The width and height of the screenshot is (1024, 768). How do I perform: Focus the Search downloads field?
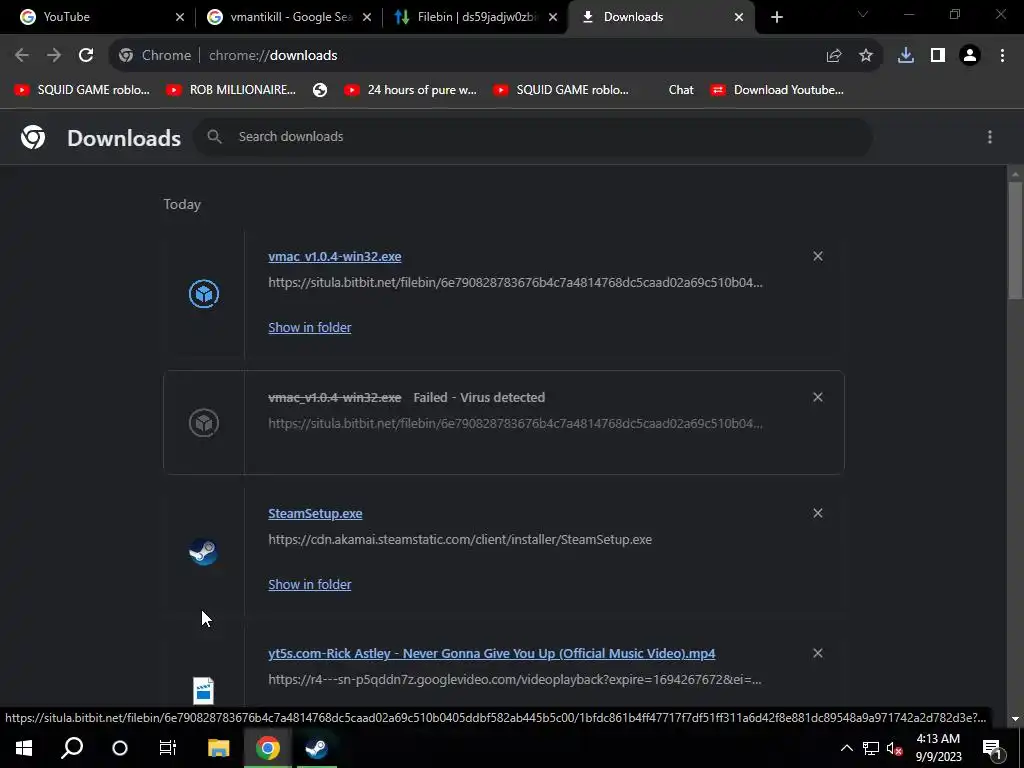pyautogui.click(x=533, y=136)
